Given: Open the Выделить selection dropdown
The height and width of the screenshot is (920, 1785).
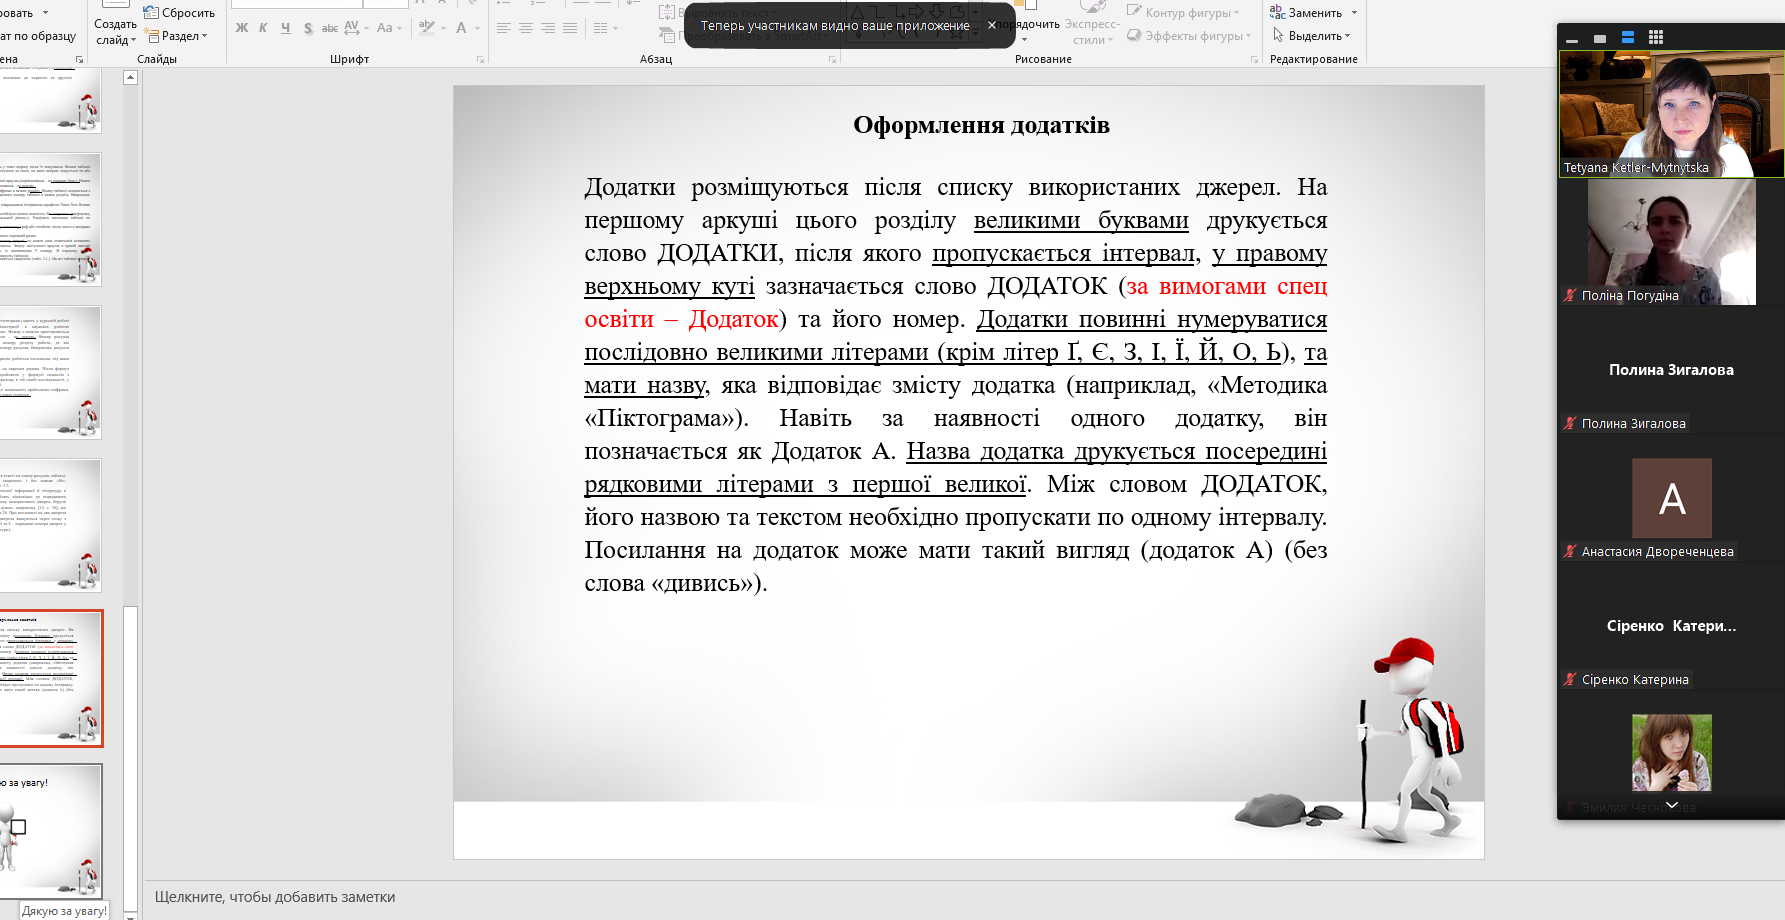Looking at the screenshot, I should pos(1312,36).
